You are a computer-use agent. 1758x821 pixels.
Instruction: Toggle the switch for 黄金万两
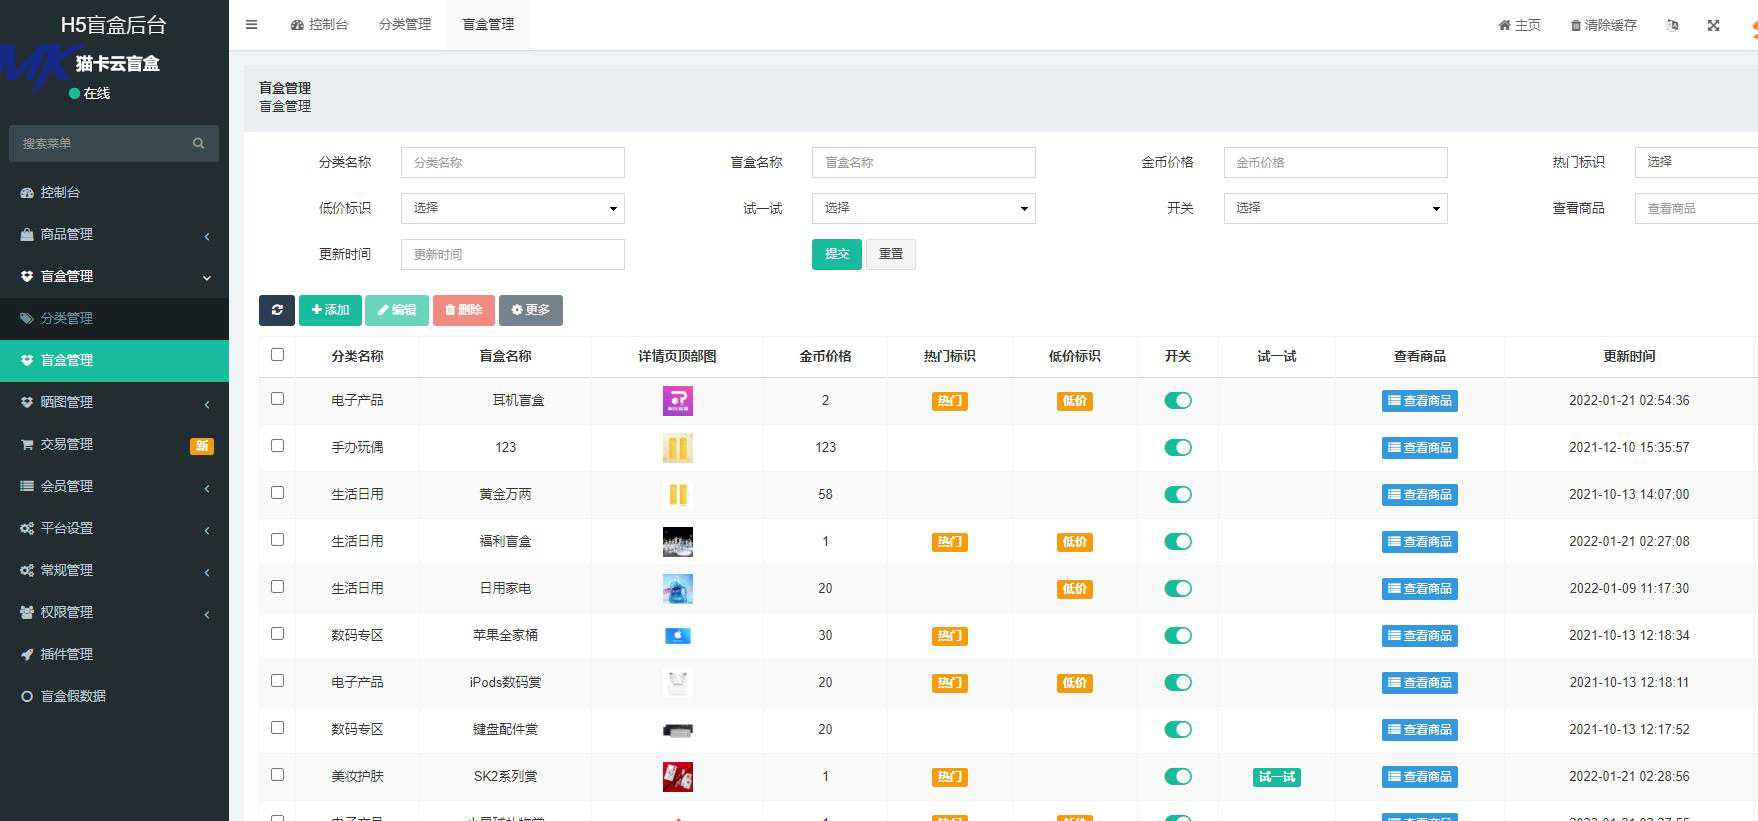[x=1178, y=495]
